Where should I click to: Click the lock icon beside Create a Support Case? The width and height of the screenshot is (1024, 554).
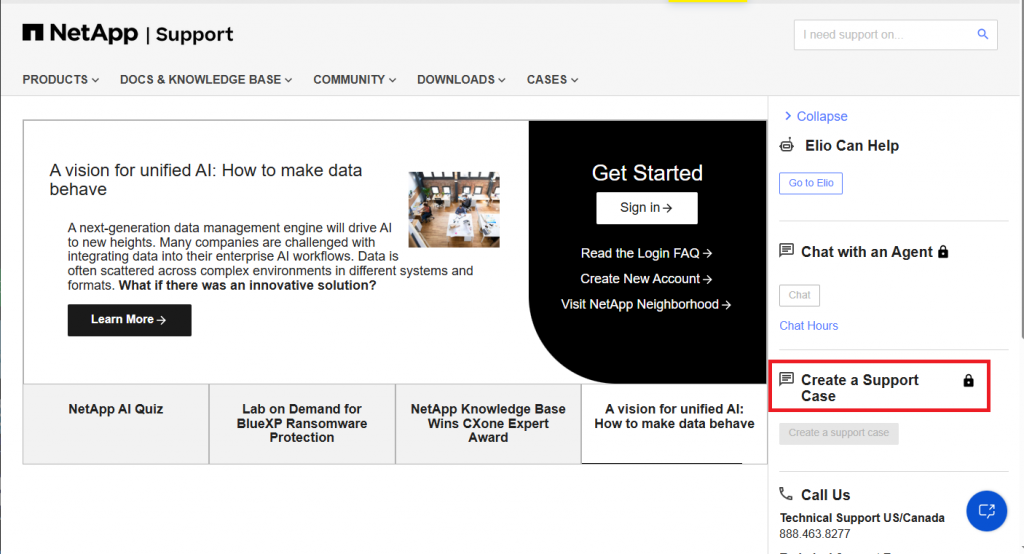pyautogui.click(x=968, y=380)
